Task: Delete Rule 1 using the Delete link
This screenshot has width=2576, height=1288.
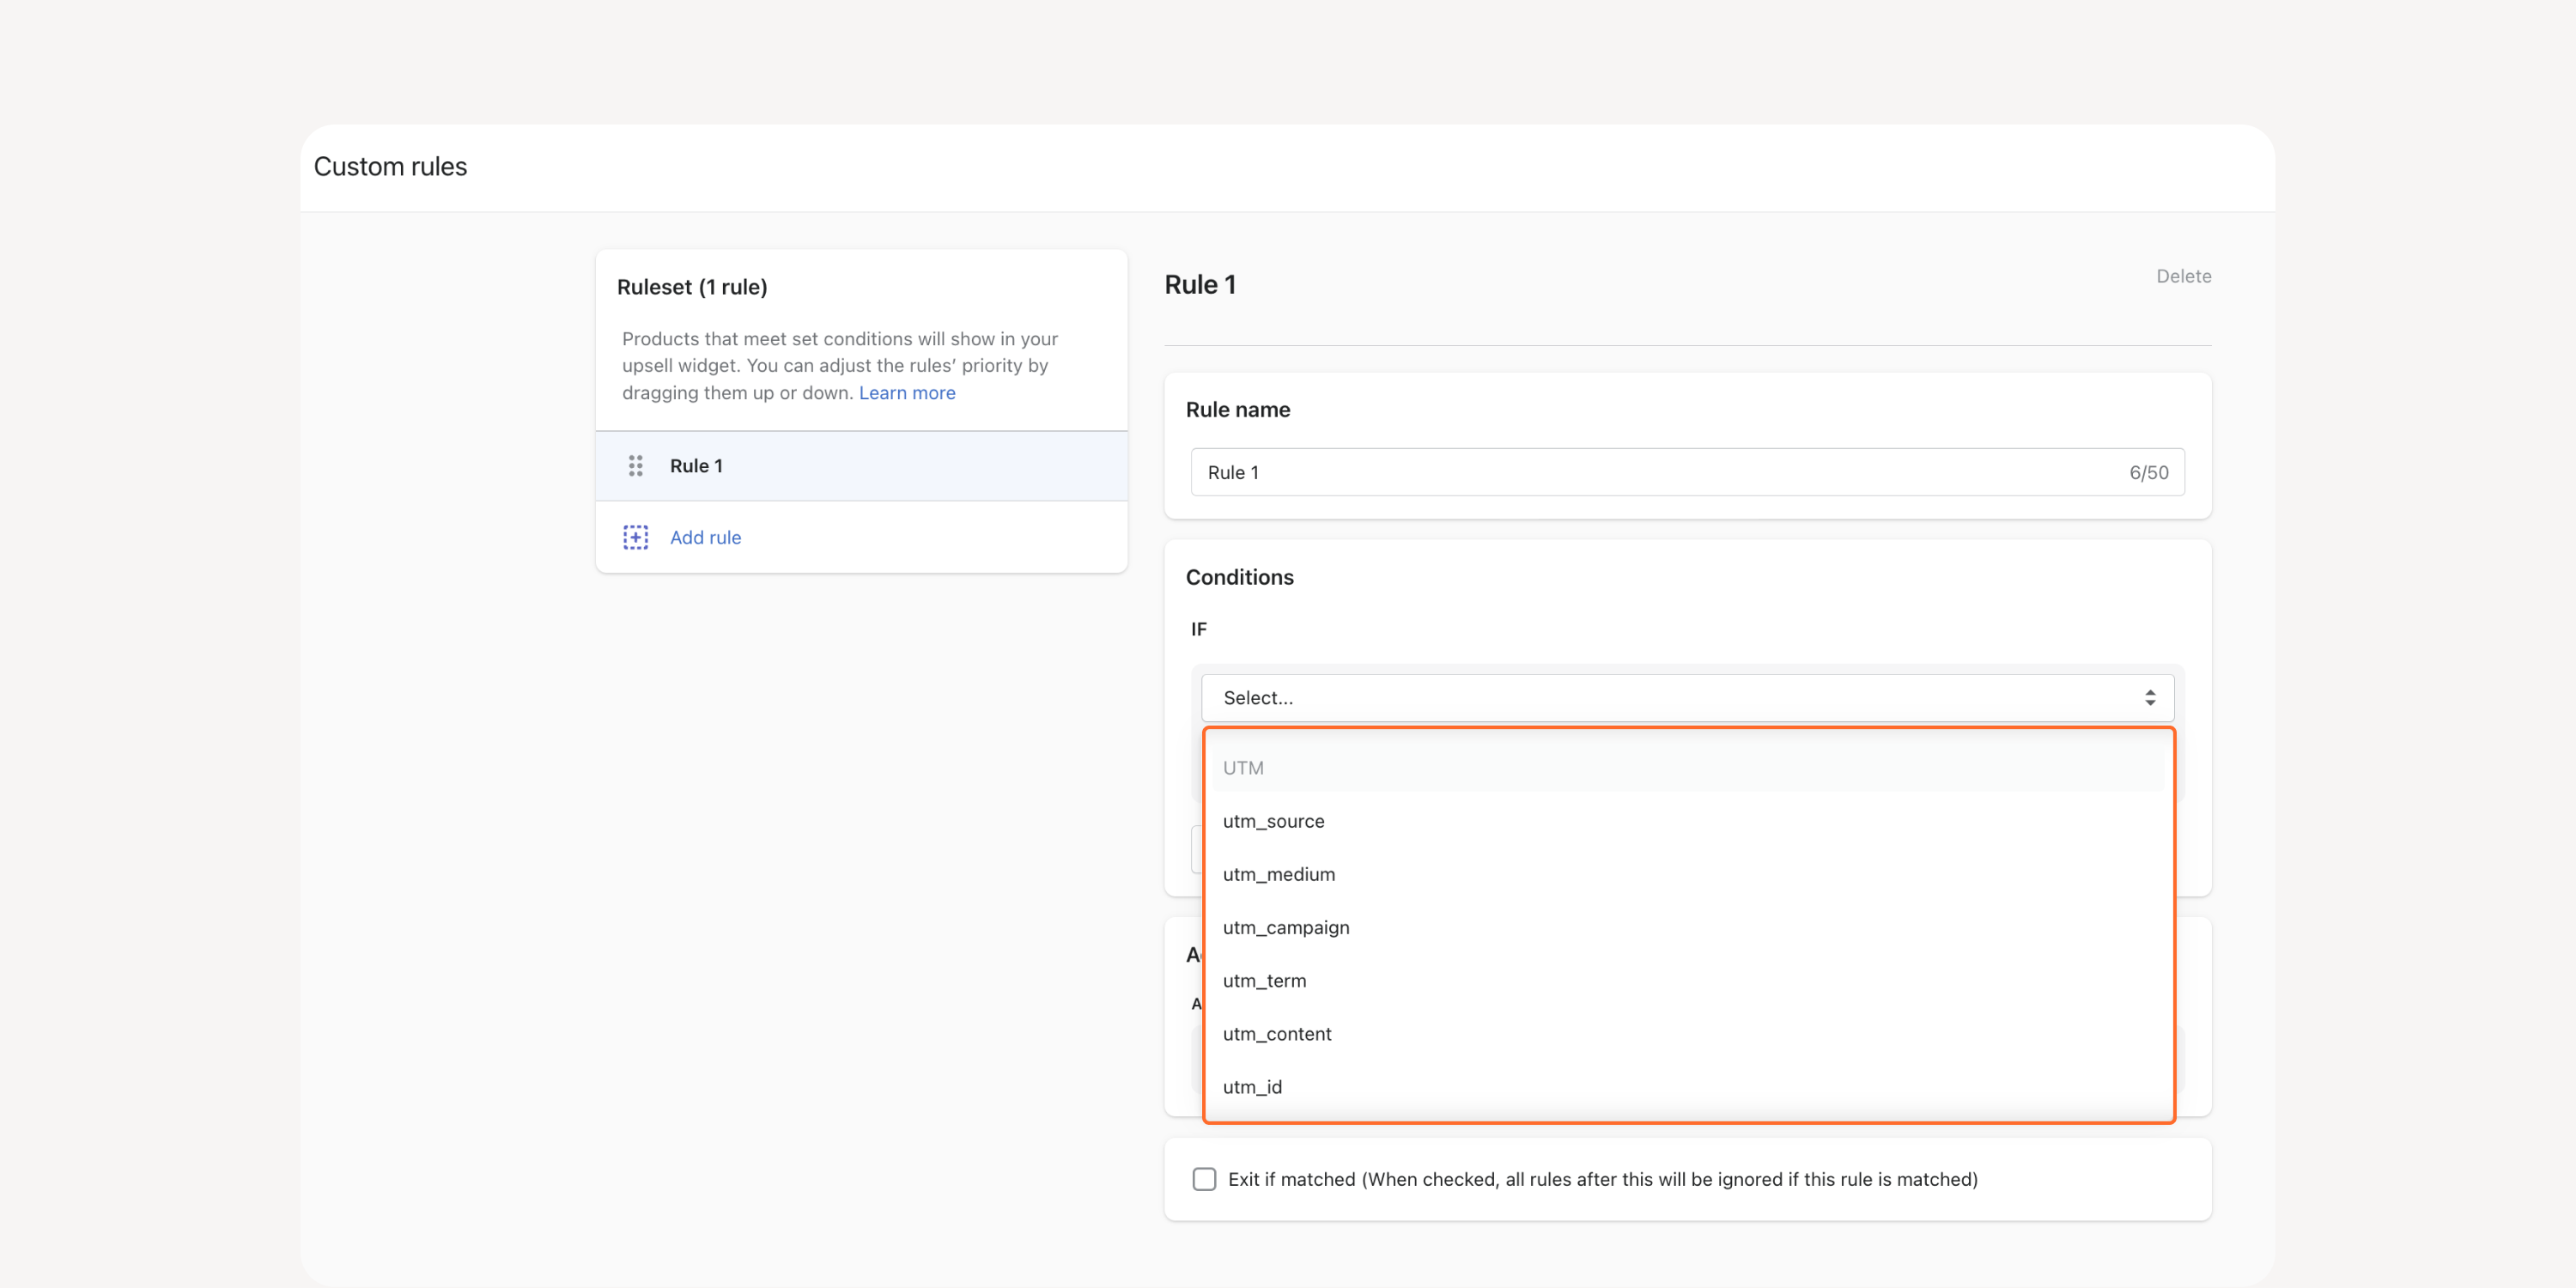Action: point(2183,276)
